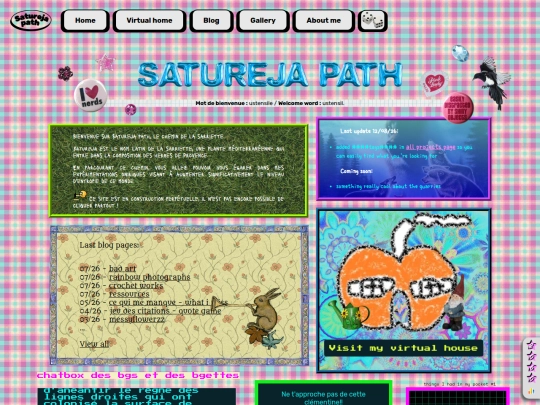
Task: Click the first star in side widget
Action: tap(531, 345)
